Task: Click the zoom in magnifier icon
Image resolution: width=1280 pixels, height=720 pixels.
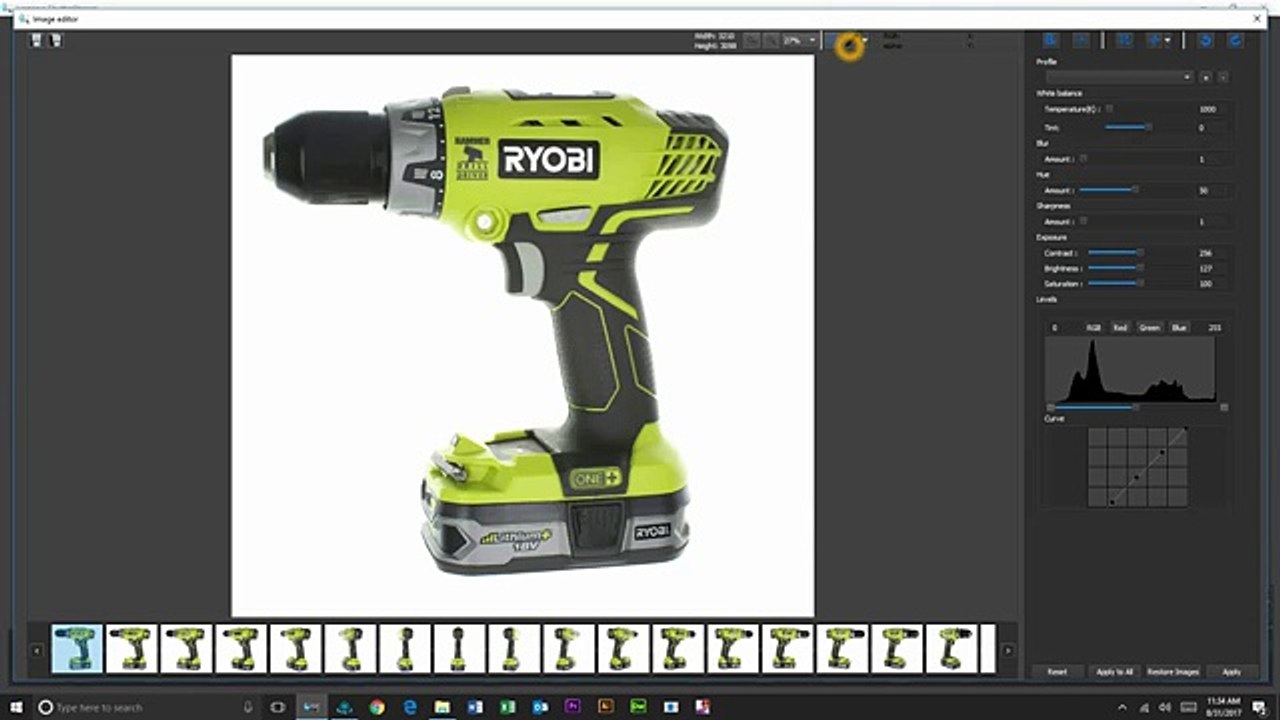Action: (x=771, y=40)
